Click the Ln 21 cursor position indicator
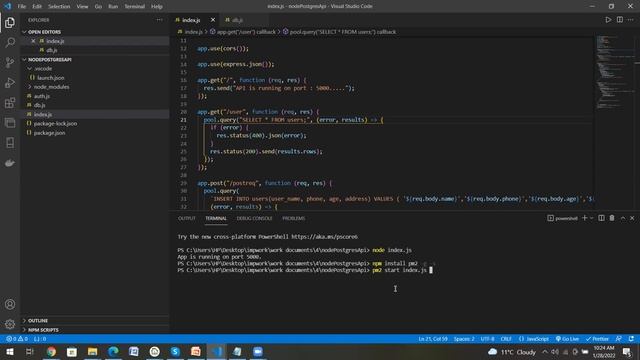Image resolution: width=640 pixels, height=360 pixels. tap(433, 339)
